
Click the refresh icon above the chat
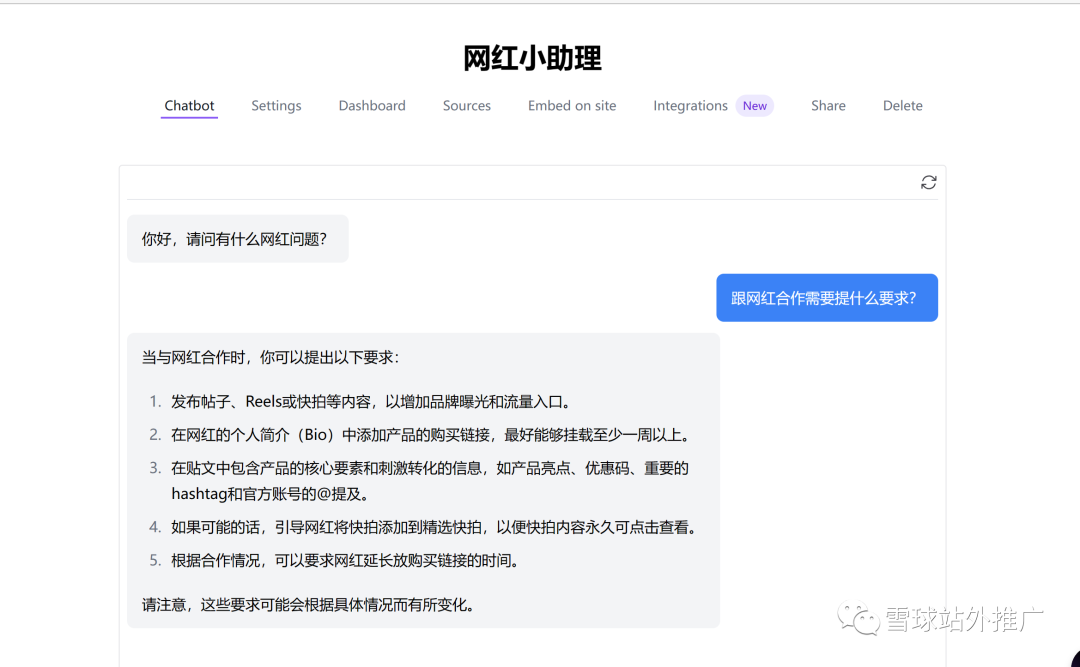(929, 182)
